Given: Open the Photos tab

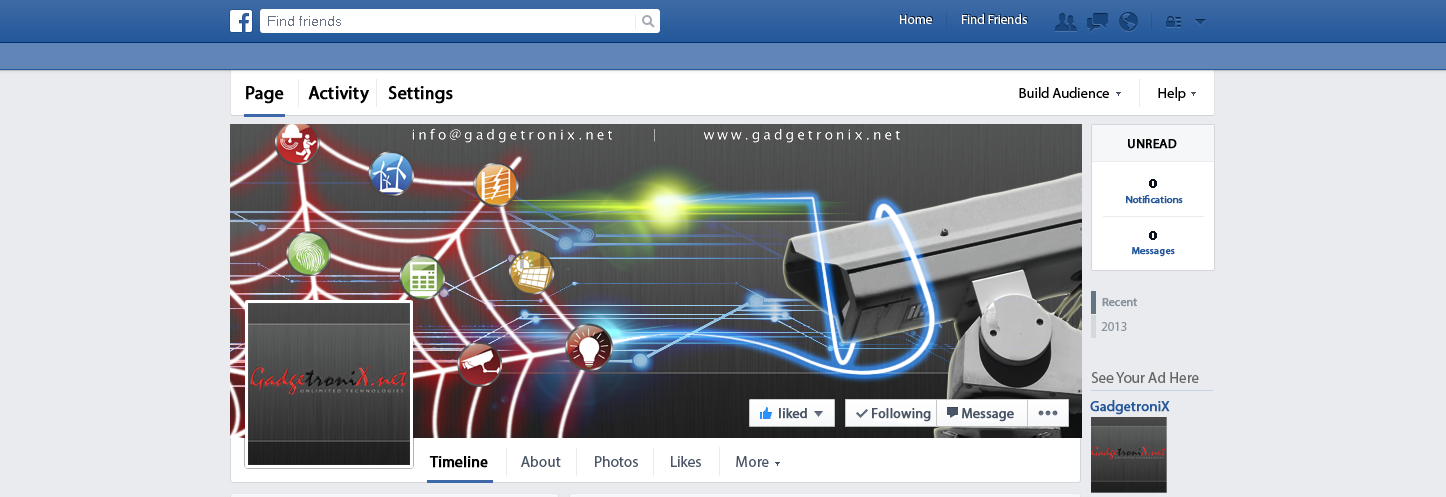Looking at the screenshot, I should [x=616, y=462].
